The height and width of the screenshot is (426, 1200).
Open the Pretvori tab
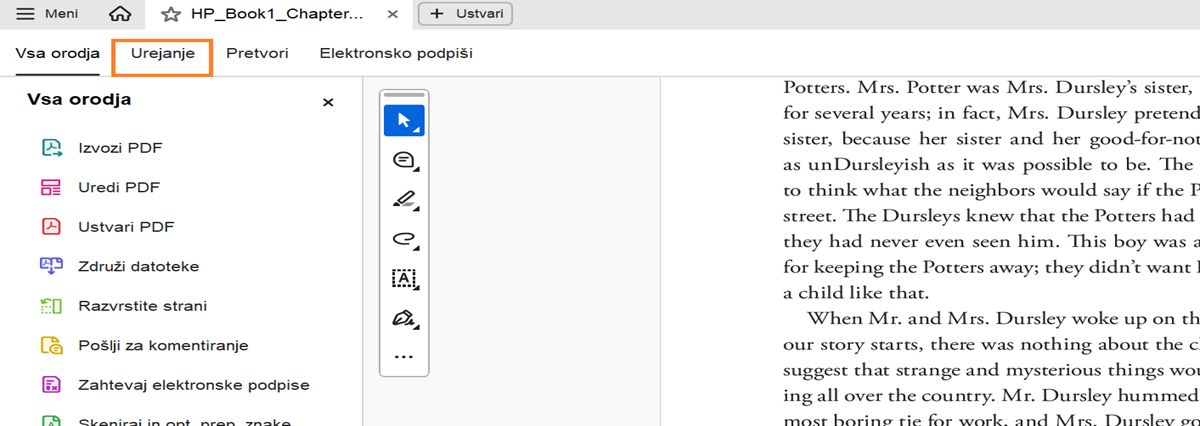[x=257, y=53]
